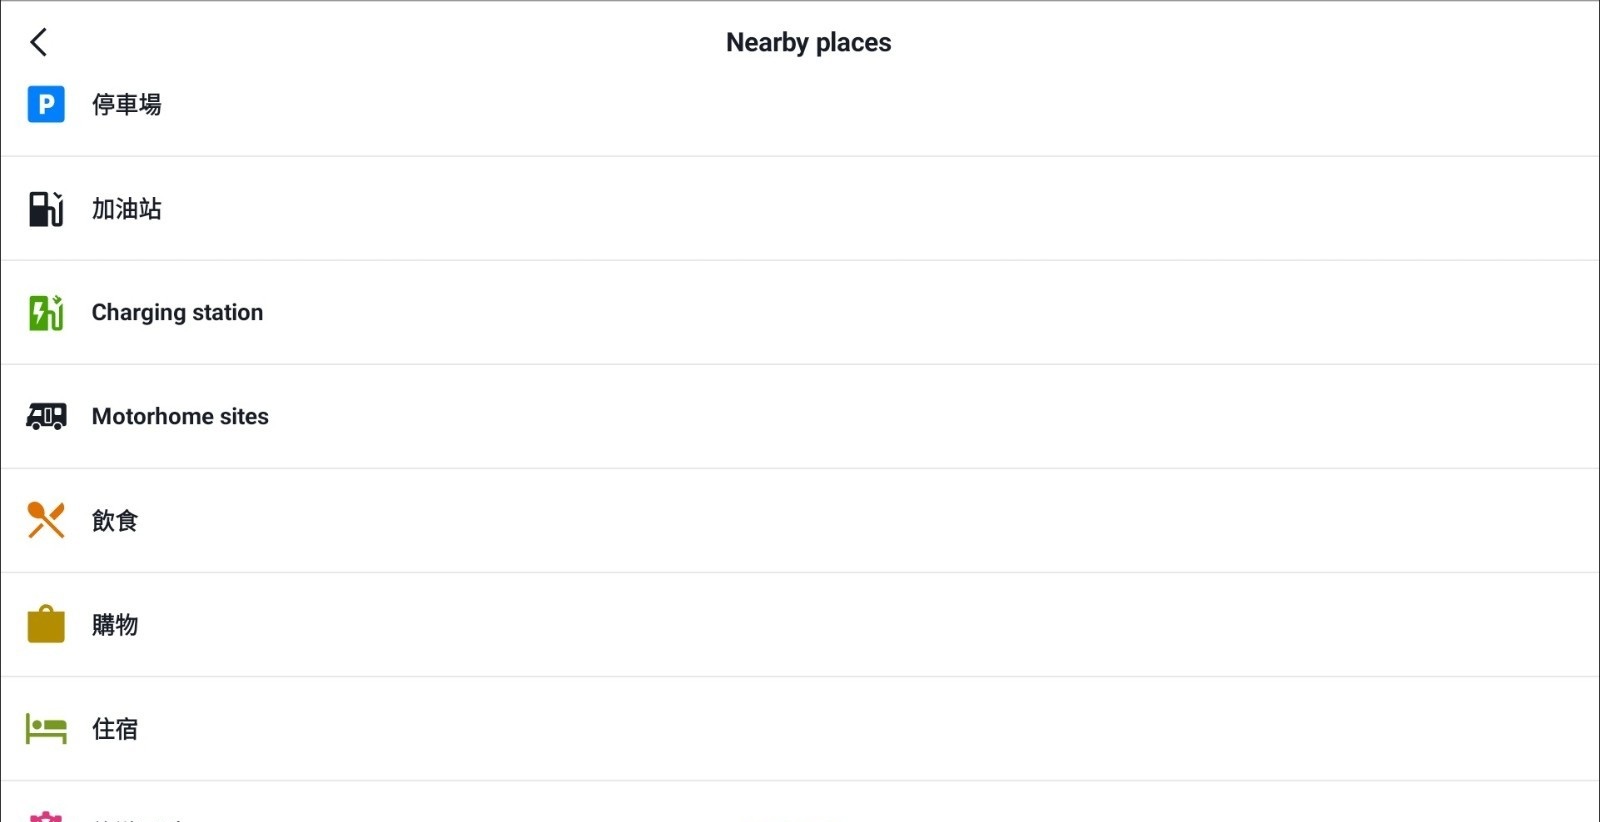Select the 飲食 category
1600x822 pixels.
pyautogui.click(x=115, y=521)
